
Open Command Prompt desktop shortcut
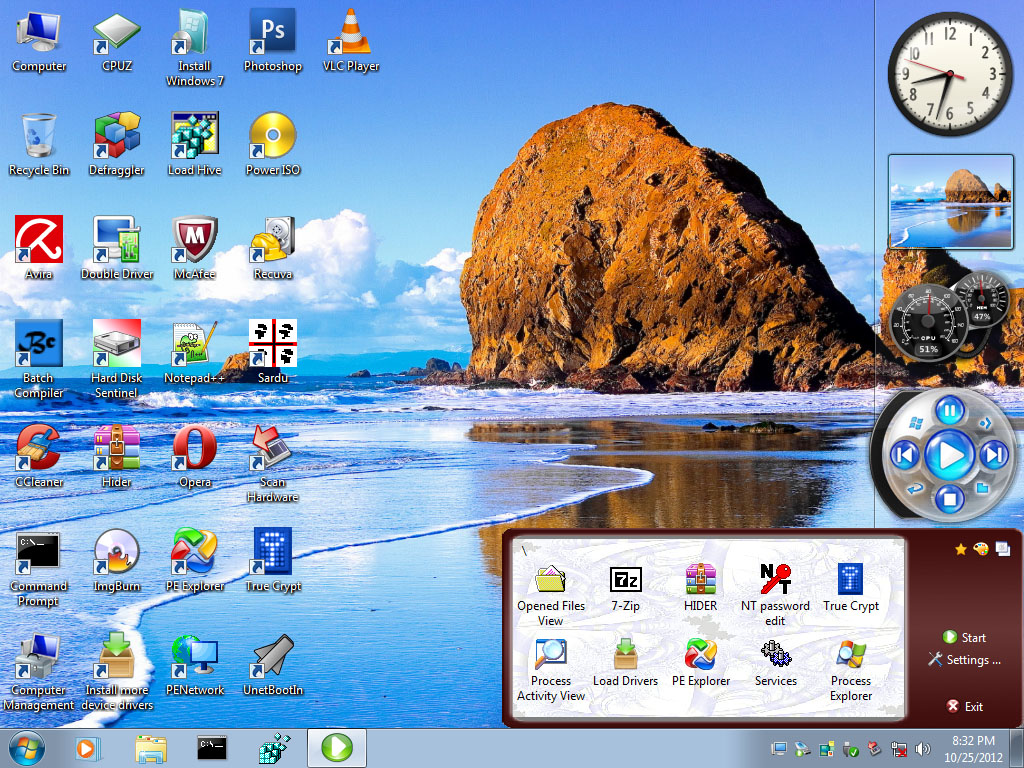[39, 568]
